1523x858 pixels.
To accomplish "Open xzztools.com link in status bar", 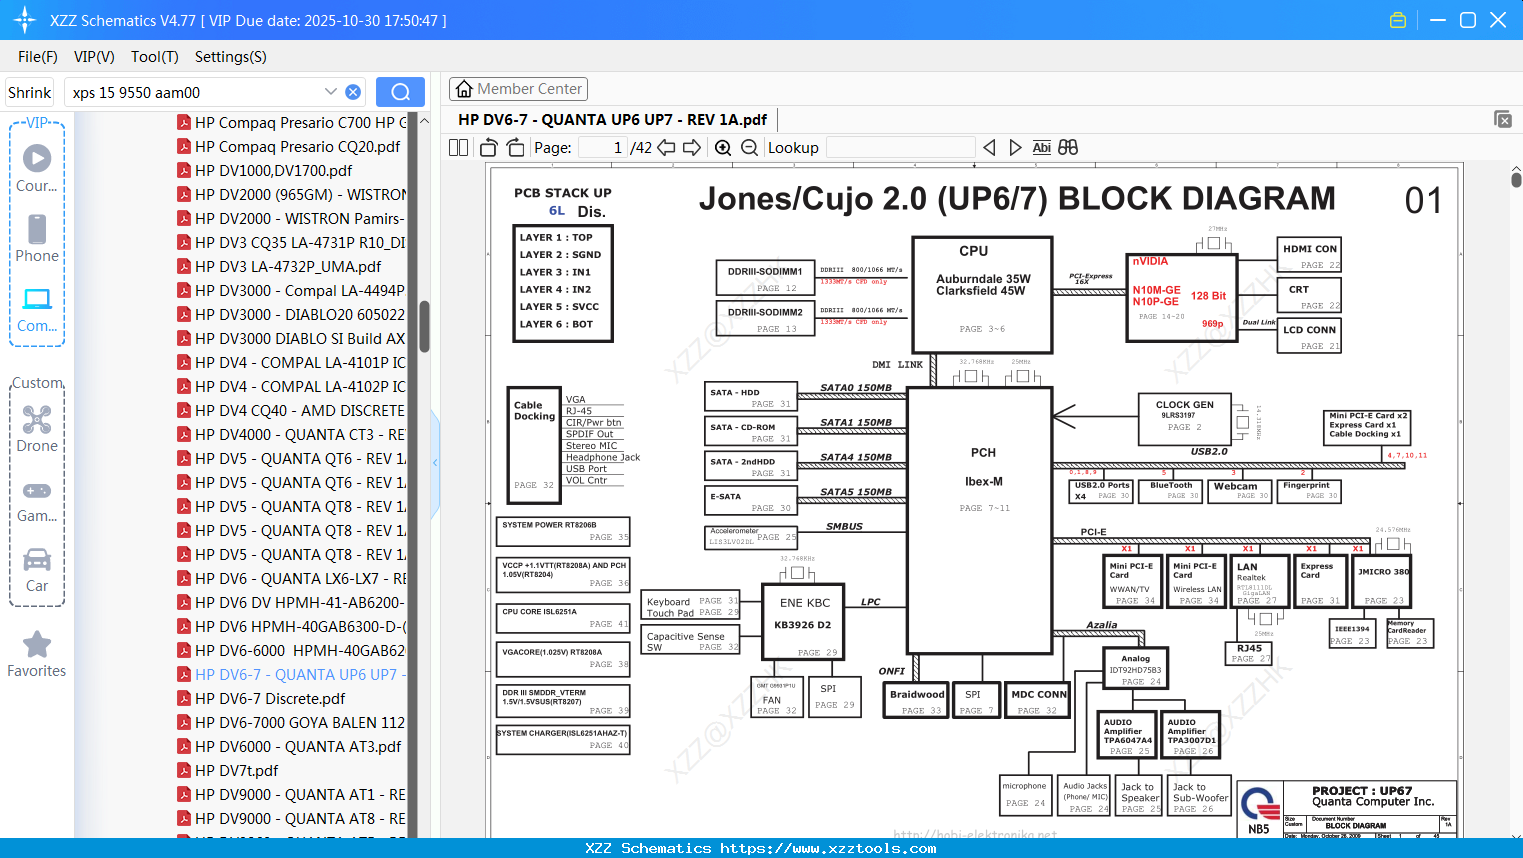I will tap(828, 848).
